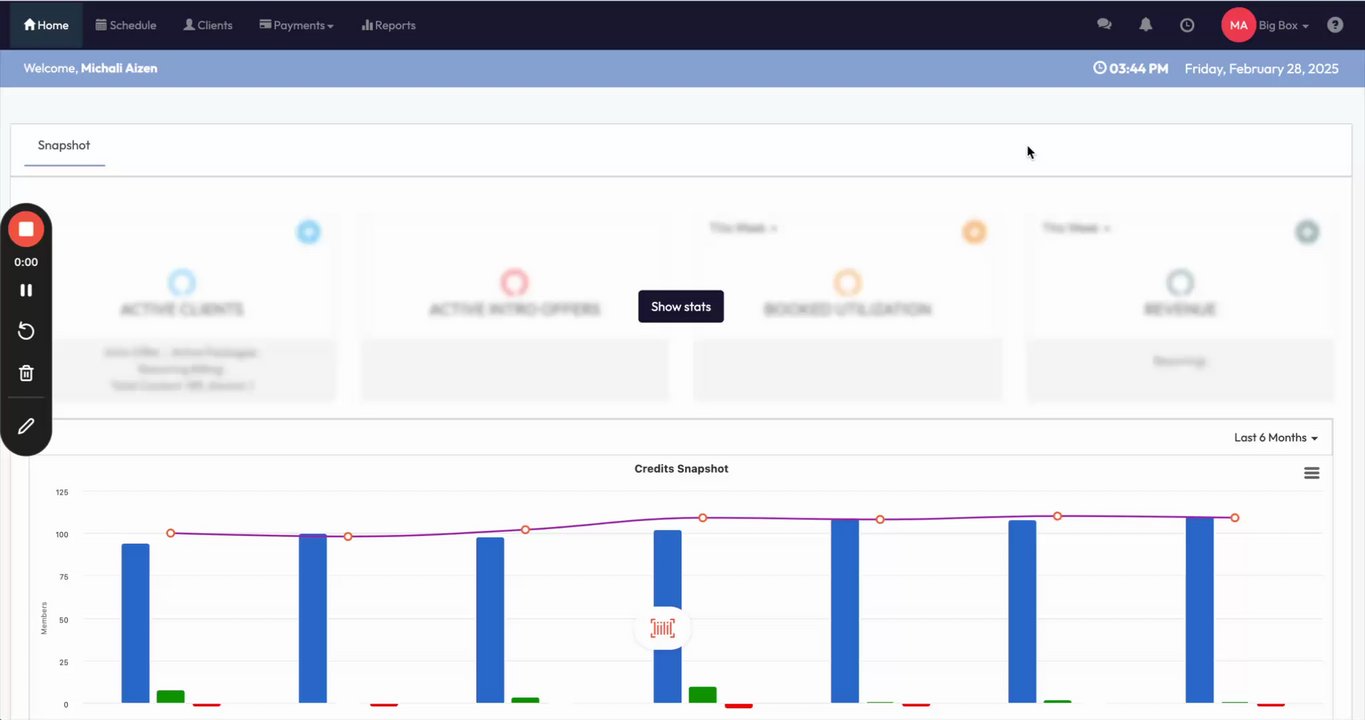Click the rightmost purple line data marker

(x=1235, y=518)
